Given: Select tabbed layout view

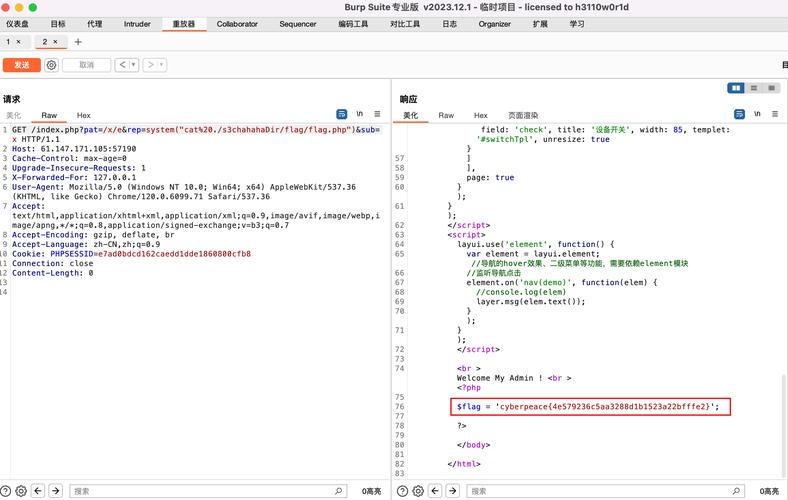Looking at the screenshot, I should pyautogui.click(x=771, y=88).
